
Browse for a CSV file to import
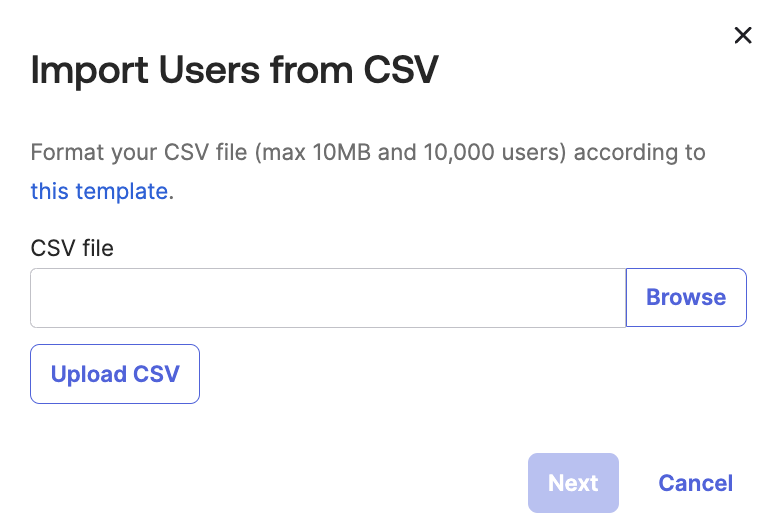[x=686, y=298]
